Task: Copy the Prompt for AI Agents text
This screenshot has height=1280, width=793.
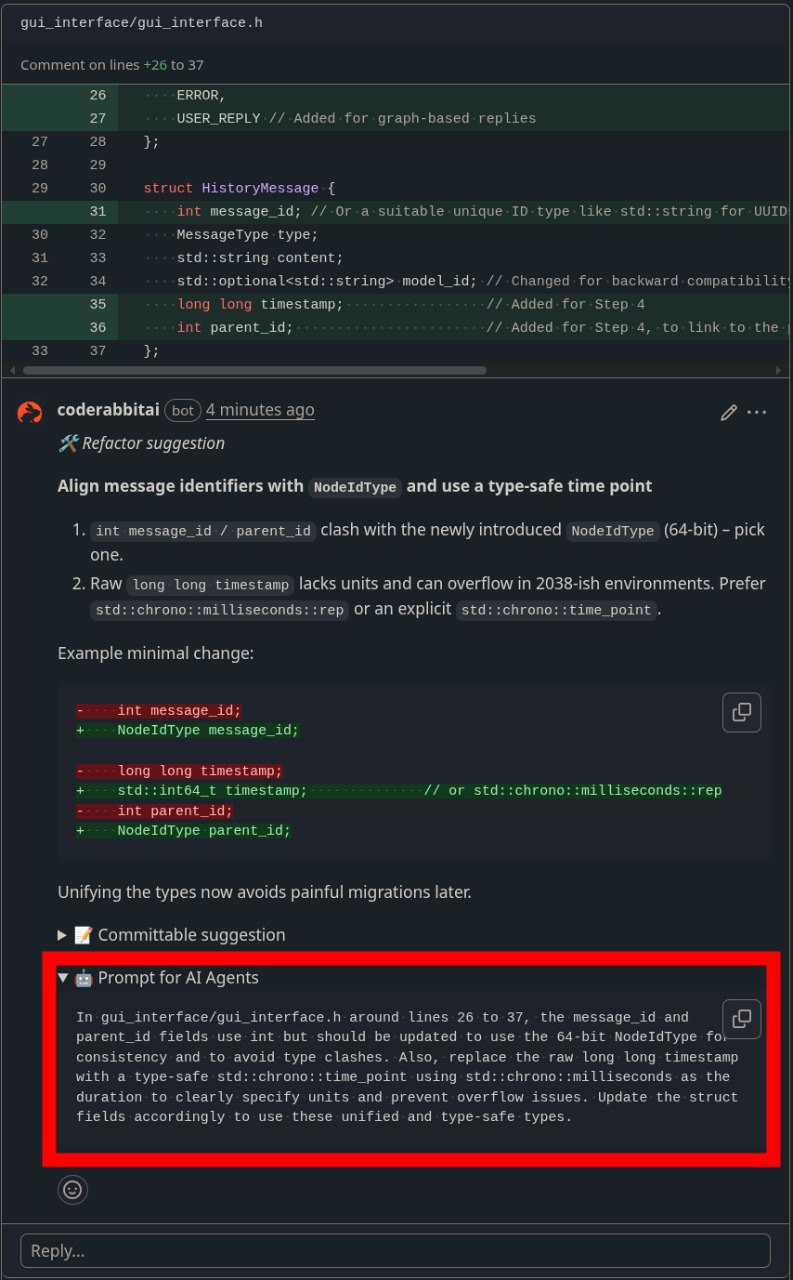Action: [x=741, y=1019]
